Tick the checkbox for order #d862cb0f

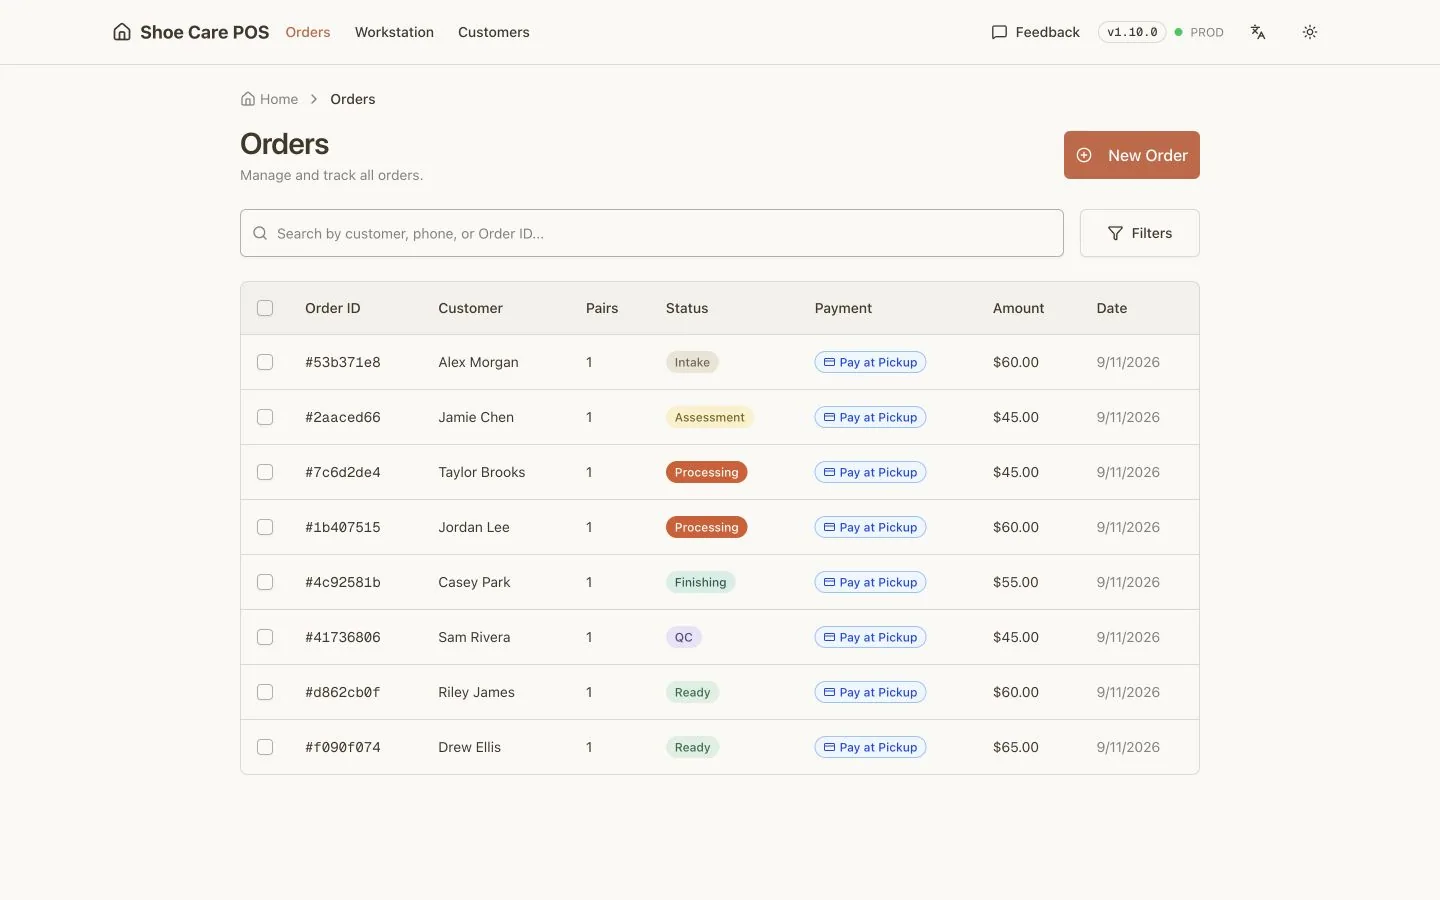coord(265,692)
